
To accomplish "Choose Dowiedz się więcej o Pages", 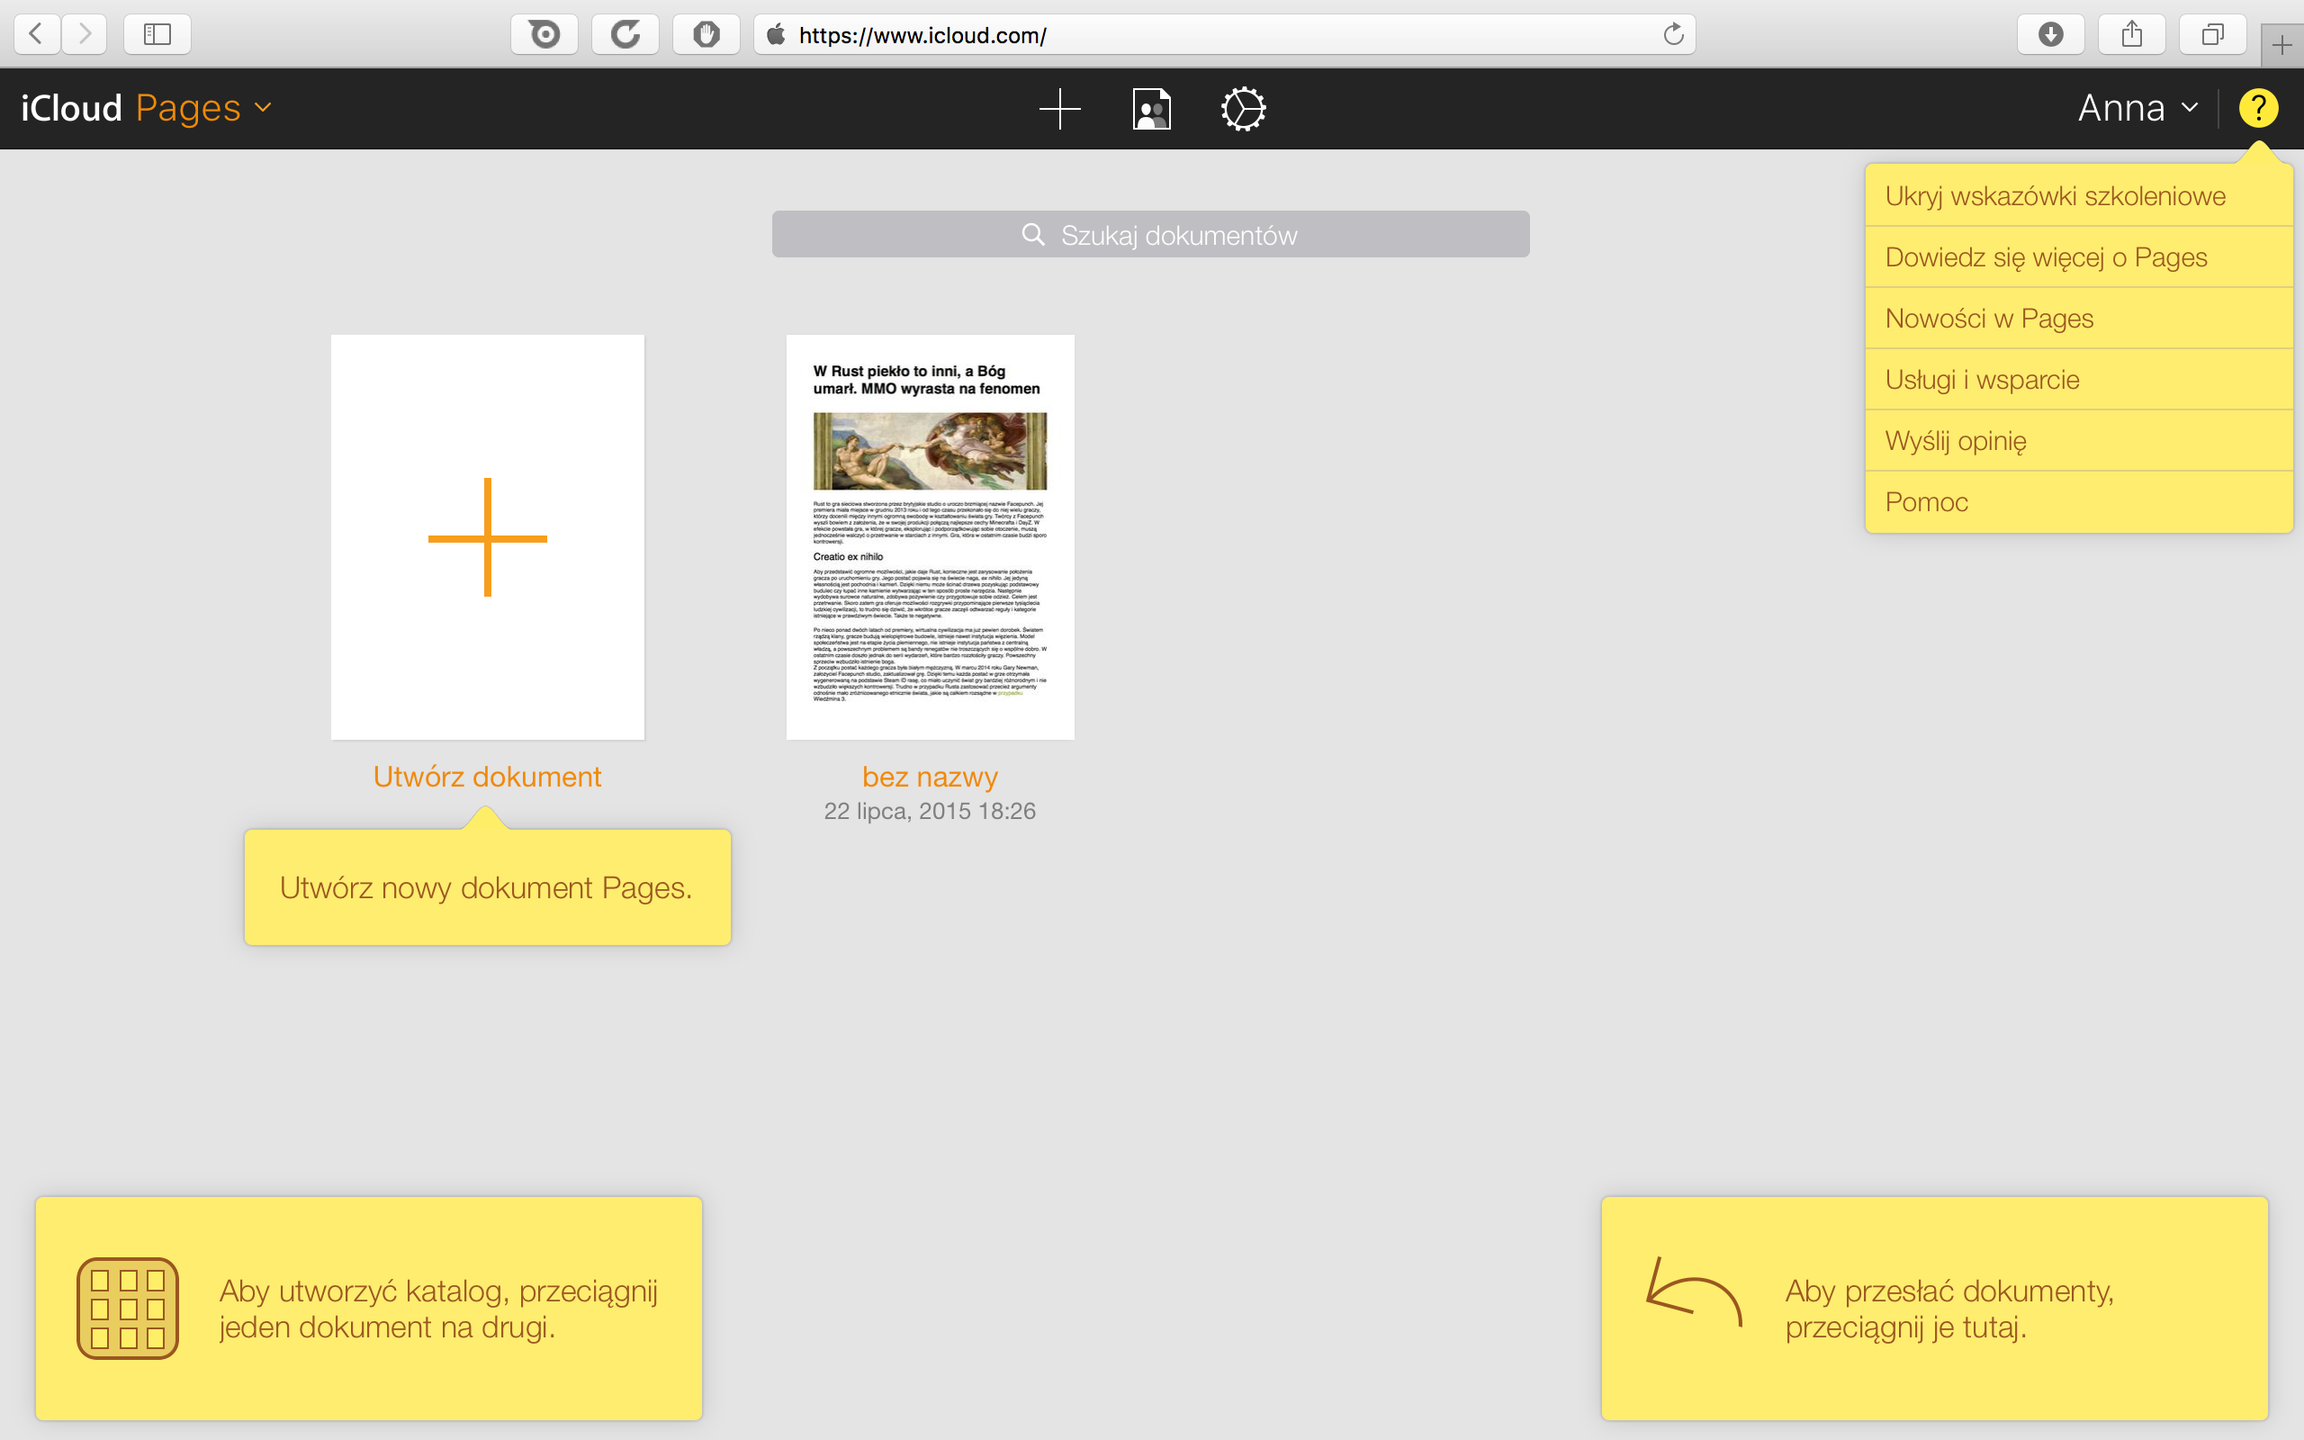I will click(x=2078, y=257).
